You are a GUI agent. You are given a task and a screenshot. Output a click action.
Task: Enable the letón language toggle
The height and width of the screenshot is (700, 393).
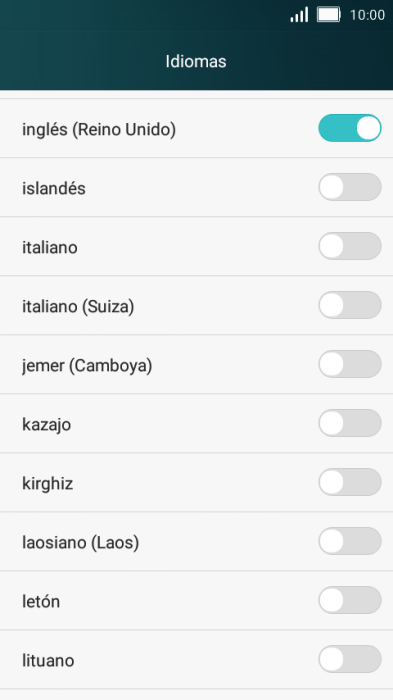click(x=350, y=600)
